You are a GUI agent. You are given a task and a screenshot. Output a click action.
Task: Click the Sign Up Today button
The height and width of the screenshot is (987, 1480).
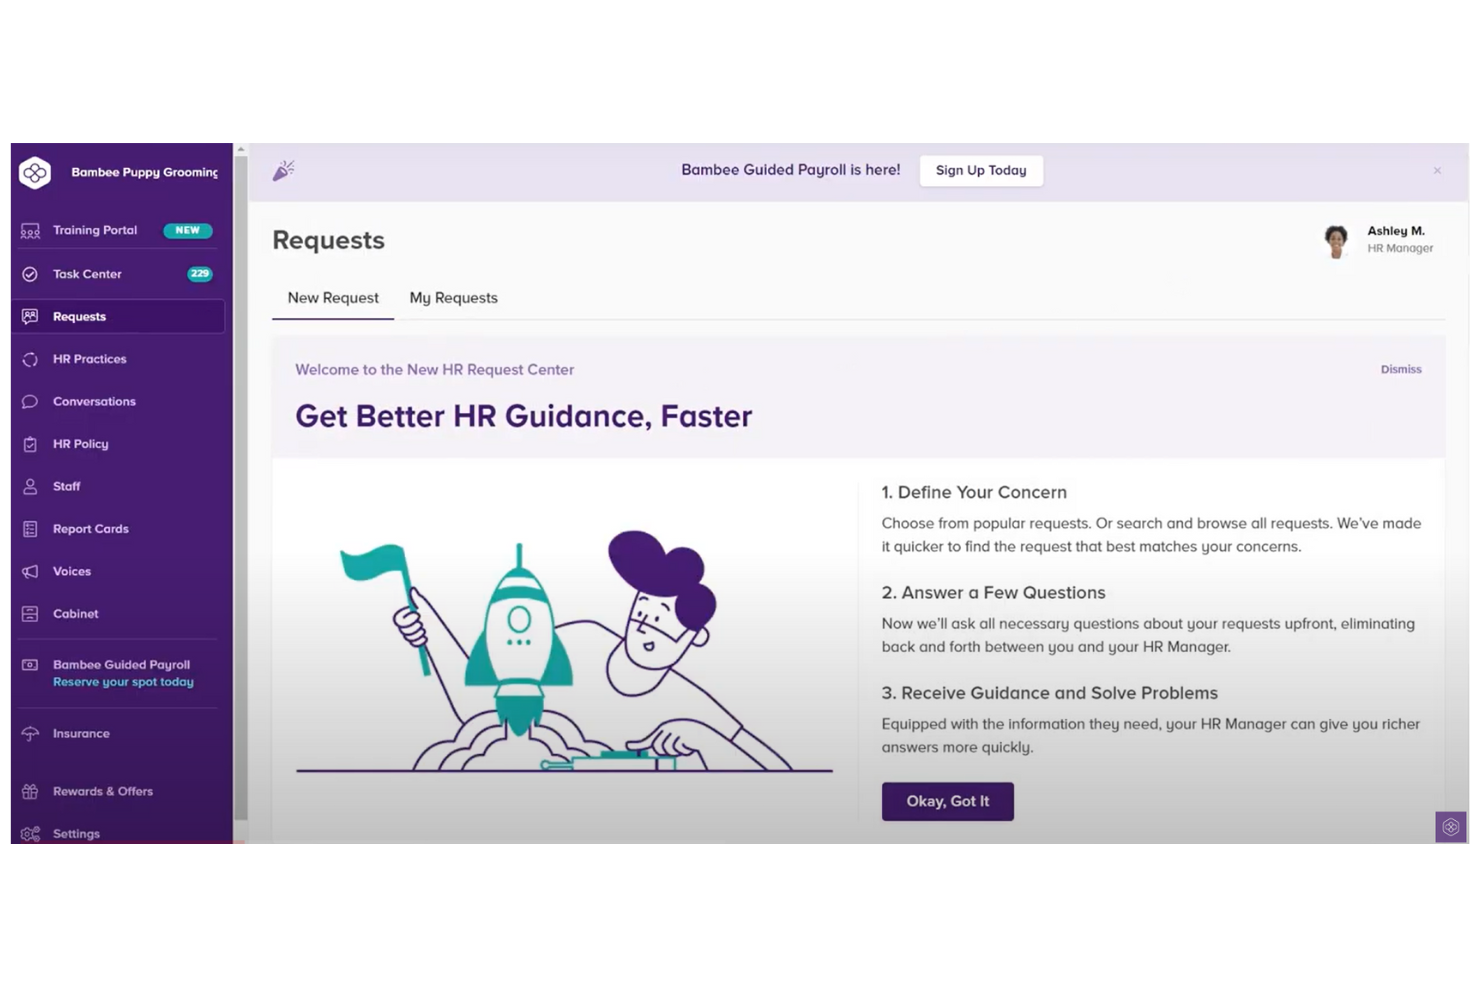[980, 170]
